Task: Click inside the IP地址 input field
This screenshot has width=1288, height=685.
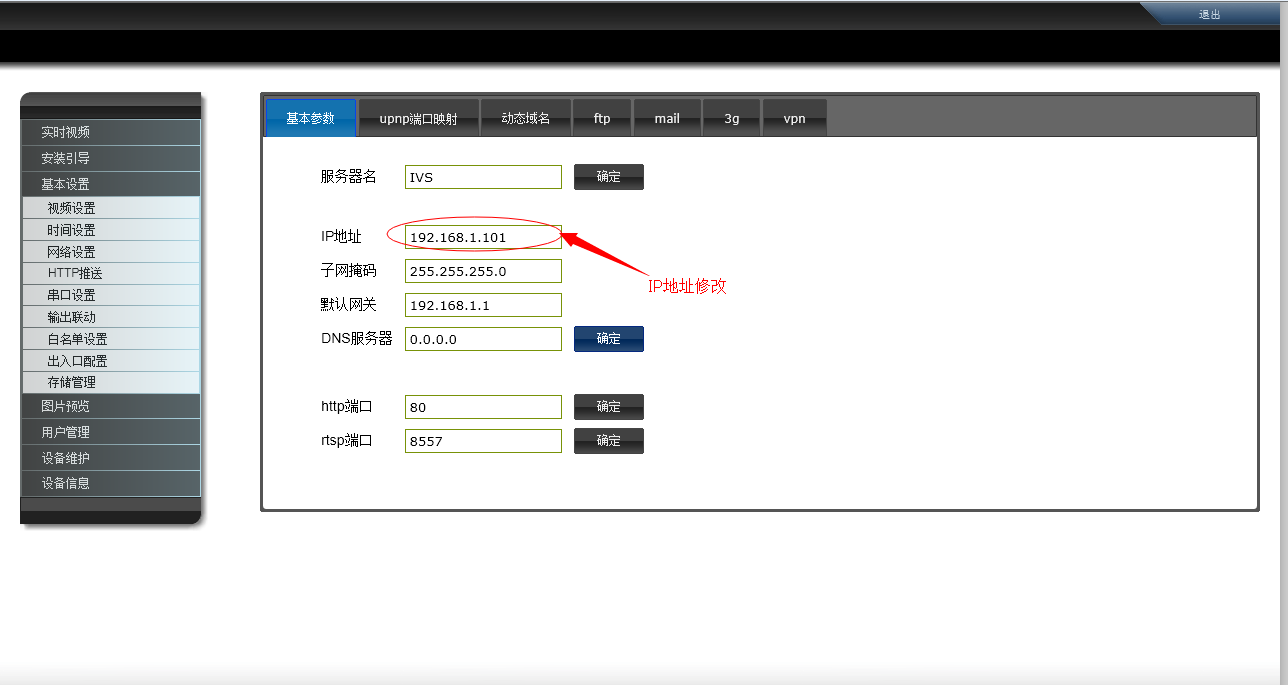Action: pos(482,236)
